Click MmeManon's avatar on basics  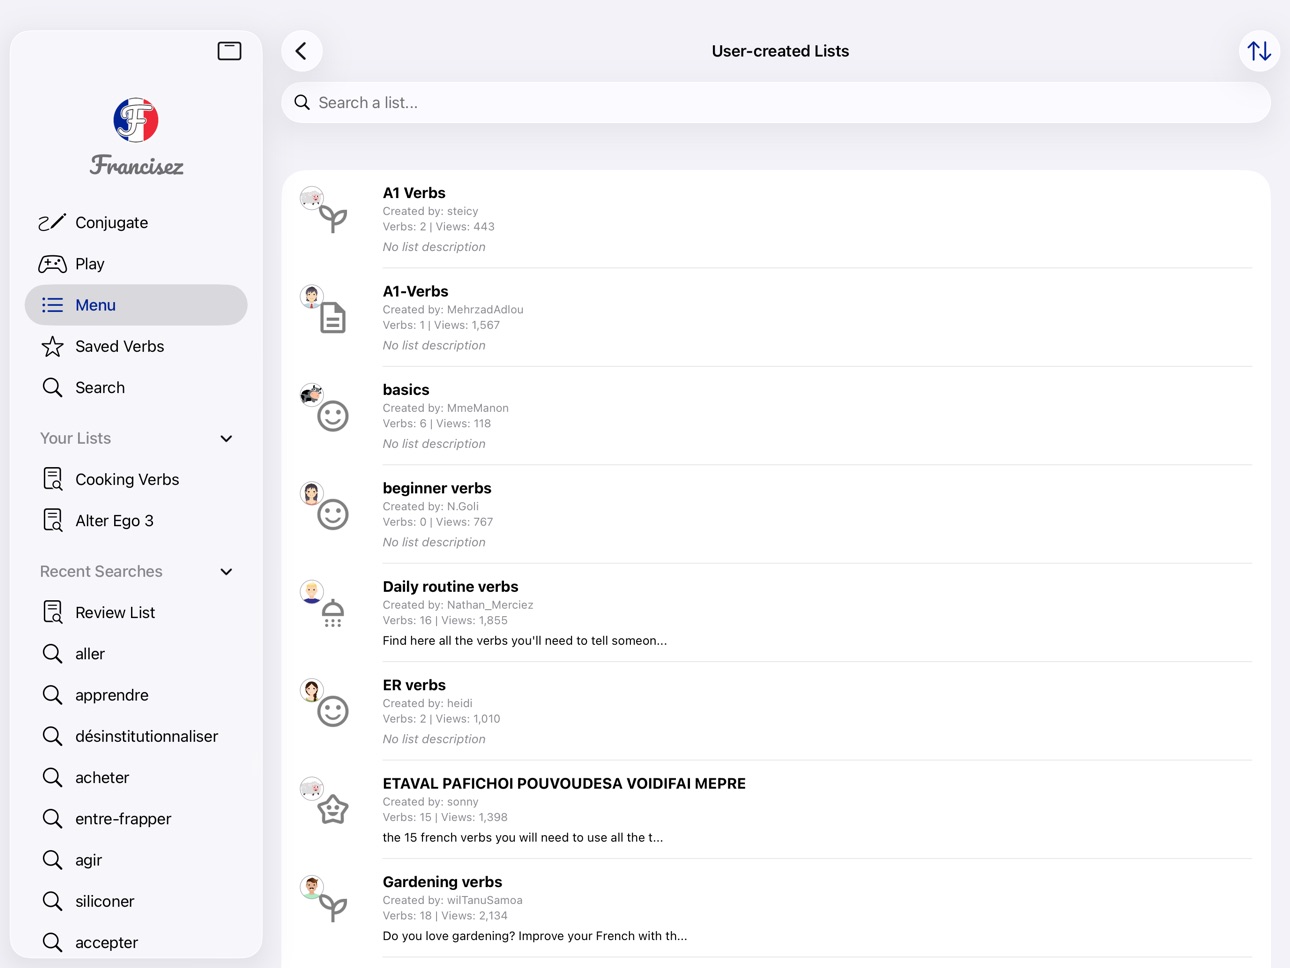[312, 394]
